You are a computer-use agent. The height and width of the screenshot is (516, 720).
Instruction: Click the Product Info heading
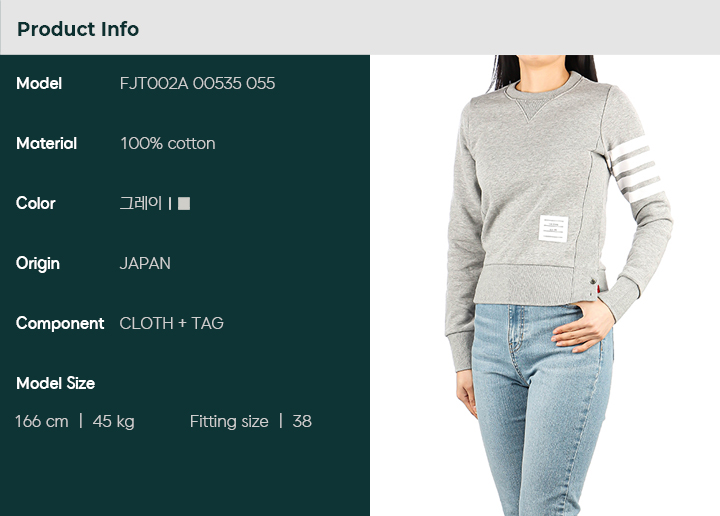point(78,29)
